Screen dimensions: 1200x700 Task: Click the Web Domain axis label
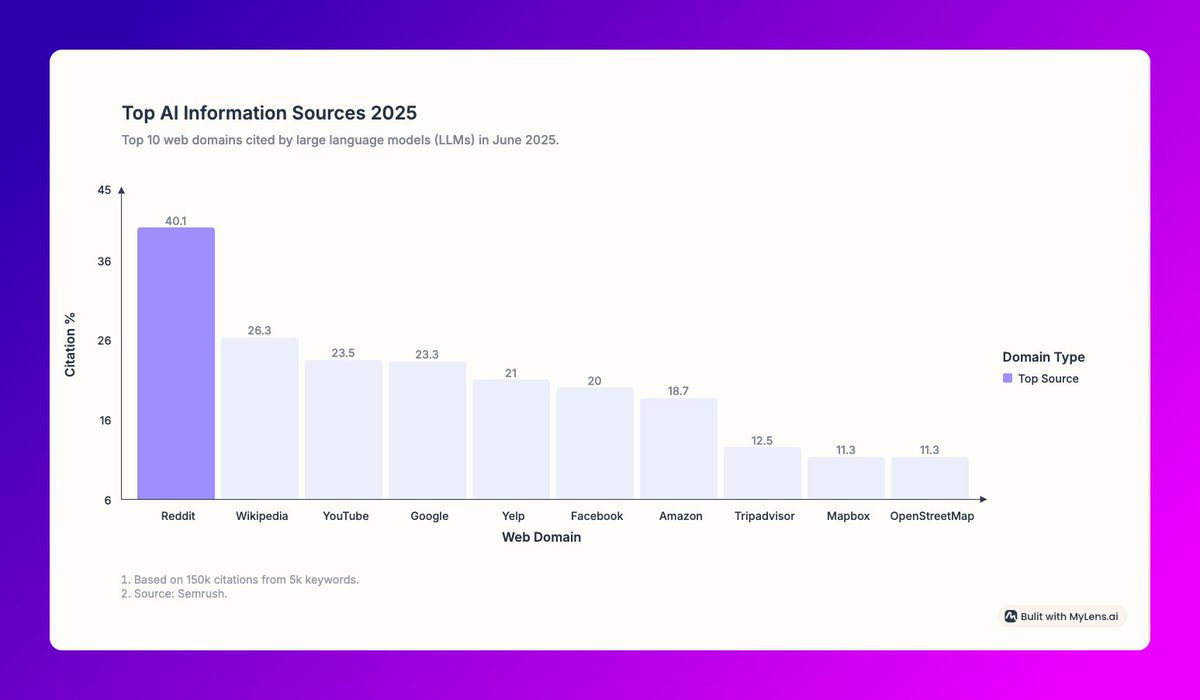tap(541, 537)
